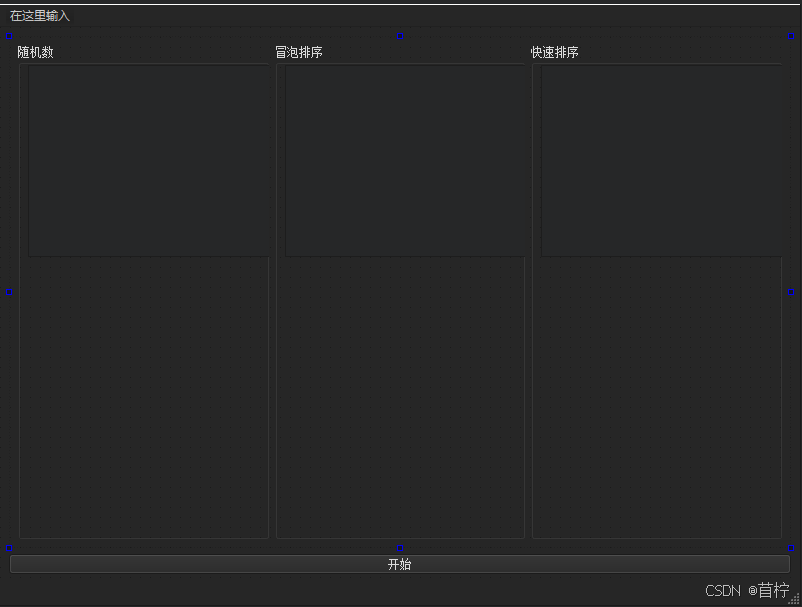The height and width of the screenshot is (607, 802).
Task: Select the 冒泡排序 group box title
Action: pos(299,52)
